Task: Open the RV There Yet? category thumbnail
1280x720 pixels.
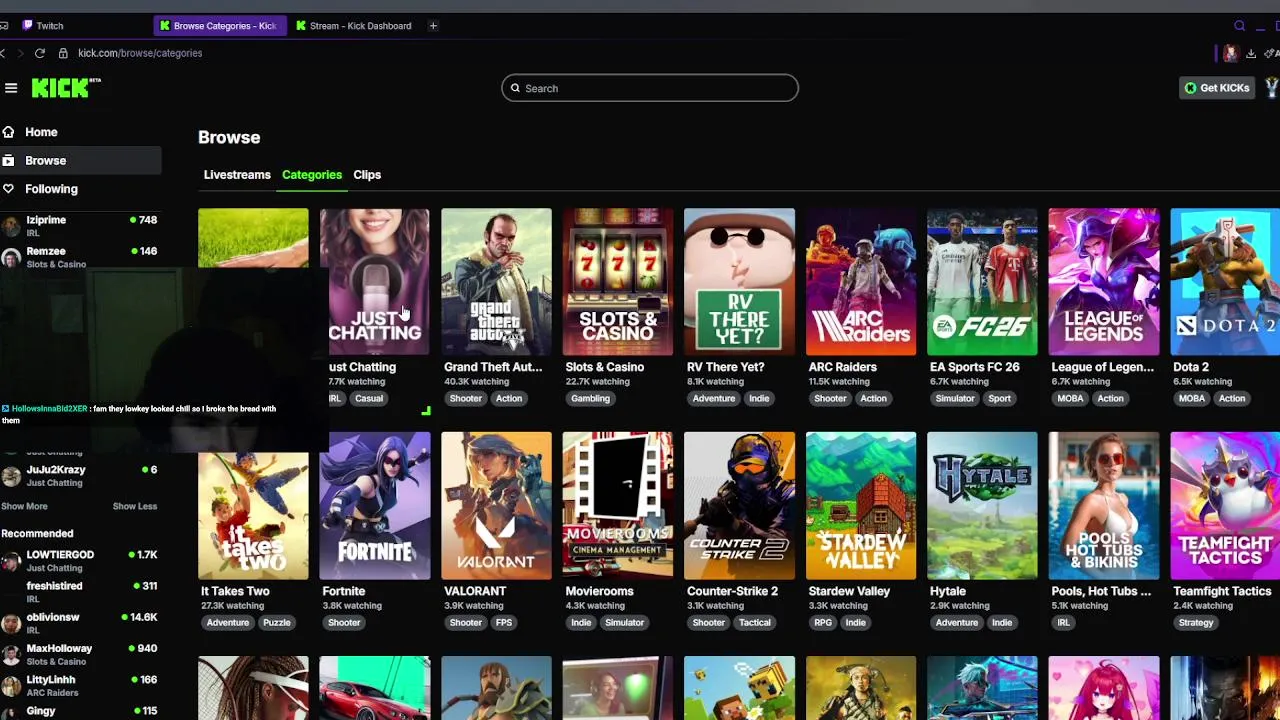Action: (x=739, y=282)
